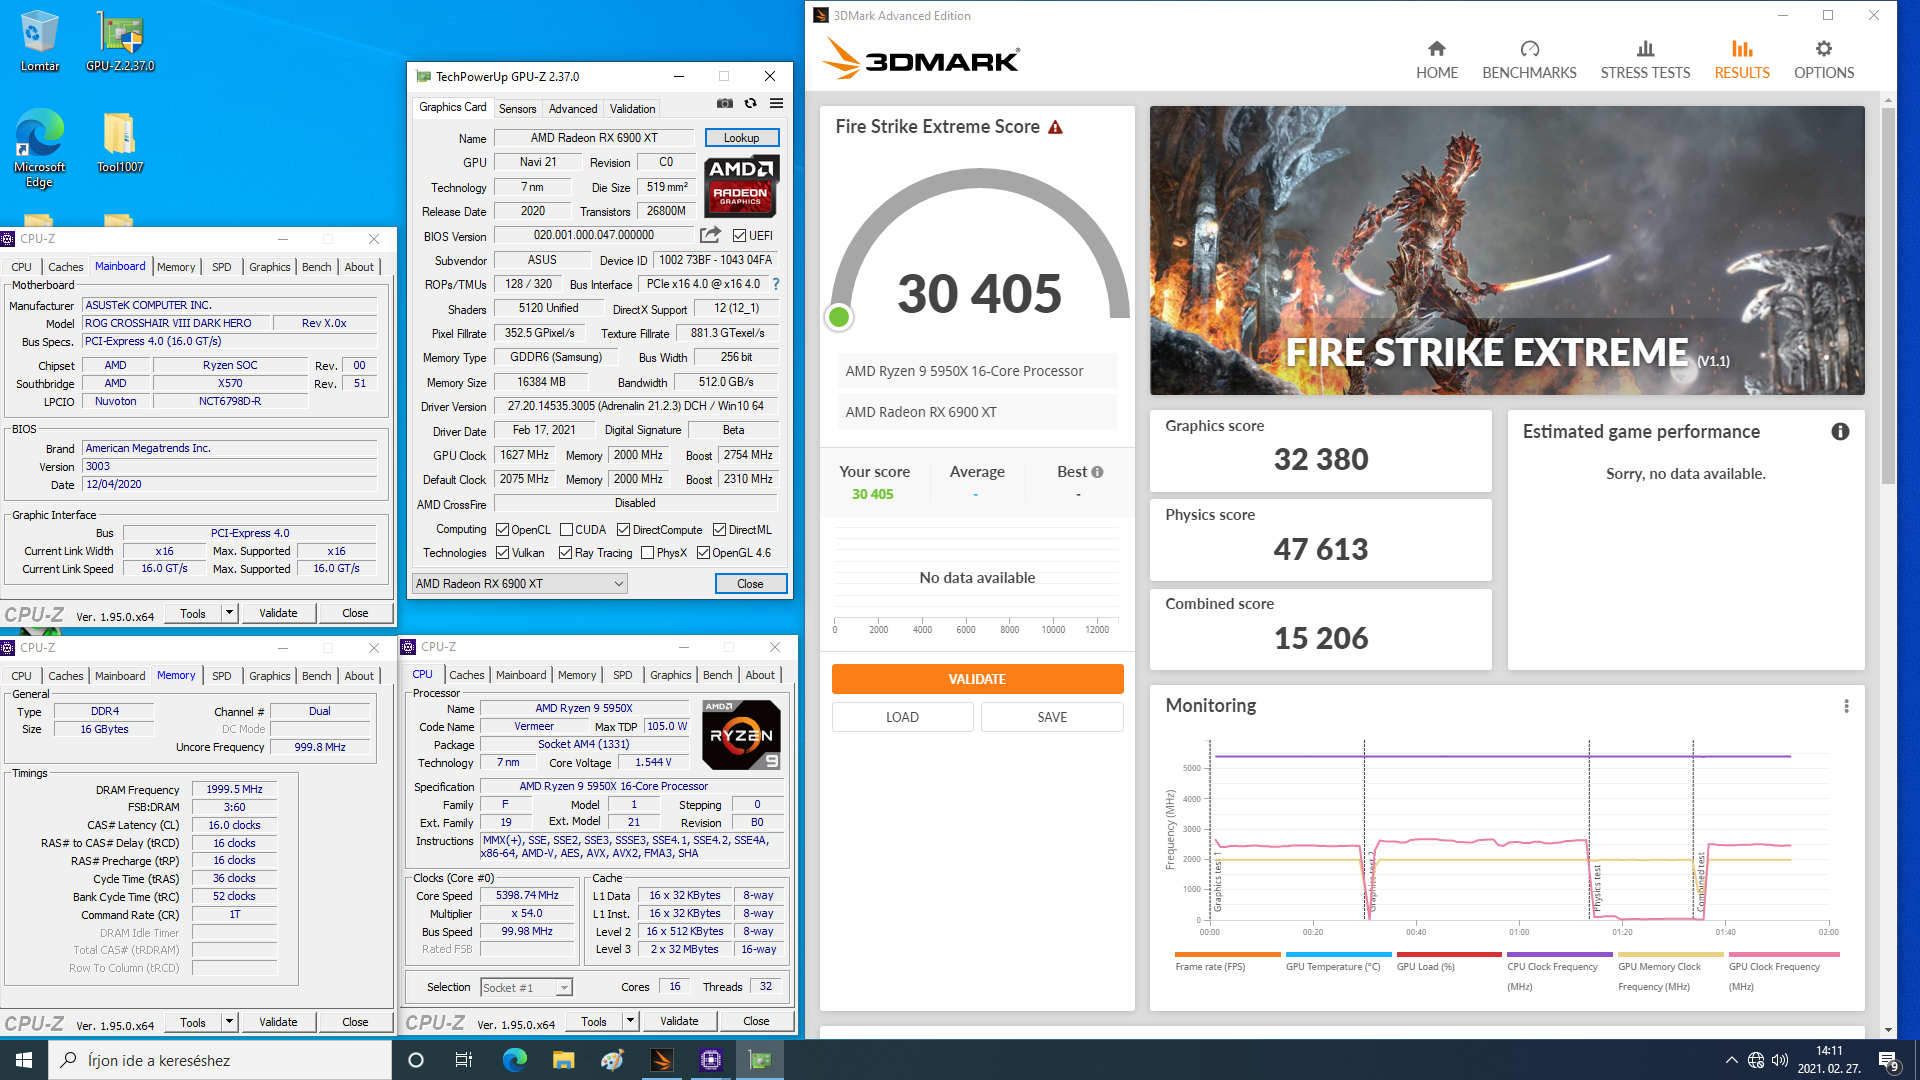The height and width of the screenshot is (1080, 1920).
Task: Toggle CUDA checkbox
Action: [567, 530]
